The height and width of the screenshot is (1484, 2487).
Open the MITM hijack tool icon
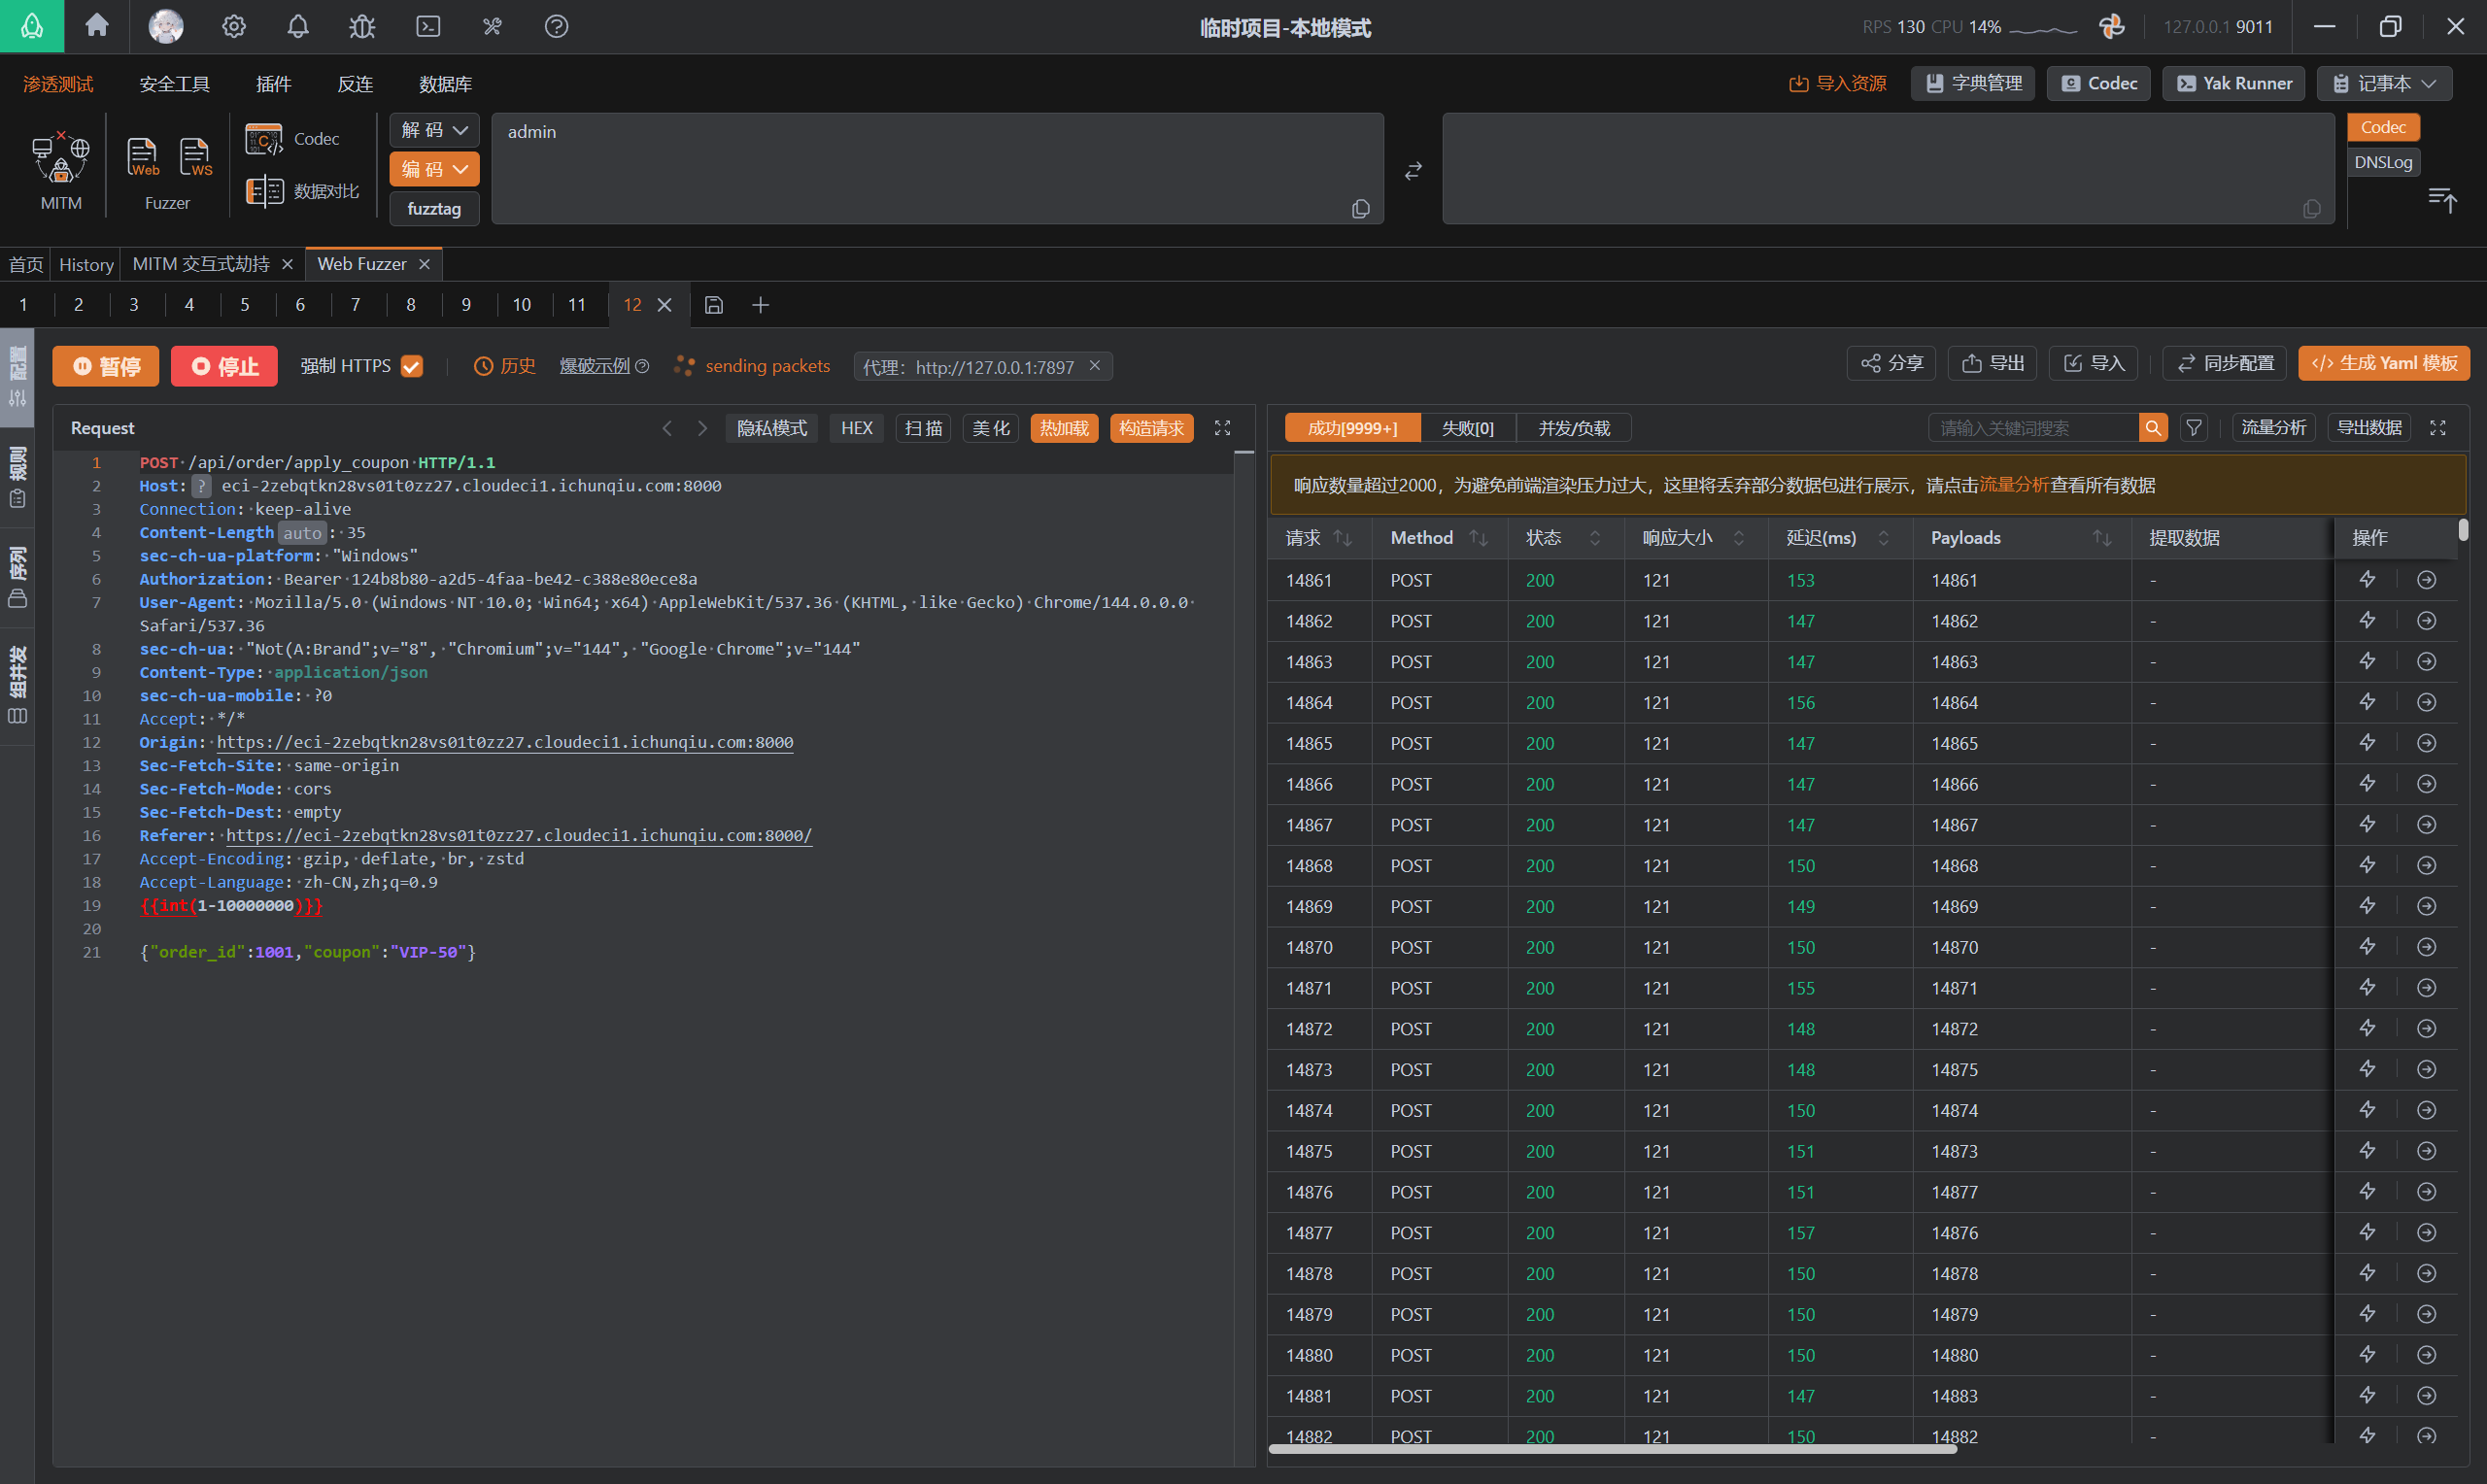(61, 159)
